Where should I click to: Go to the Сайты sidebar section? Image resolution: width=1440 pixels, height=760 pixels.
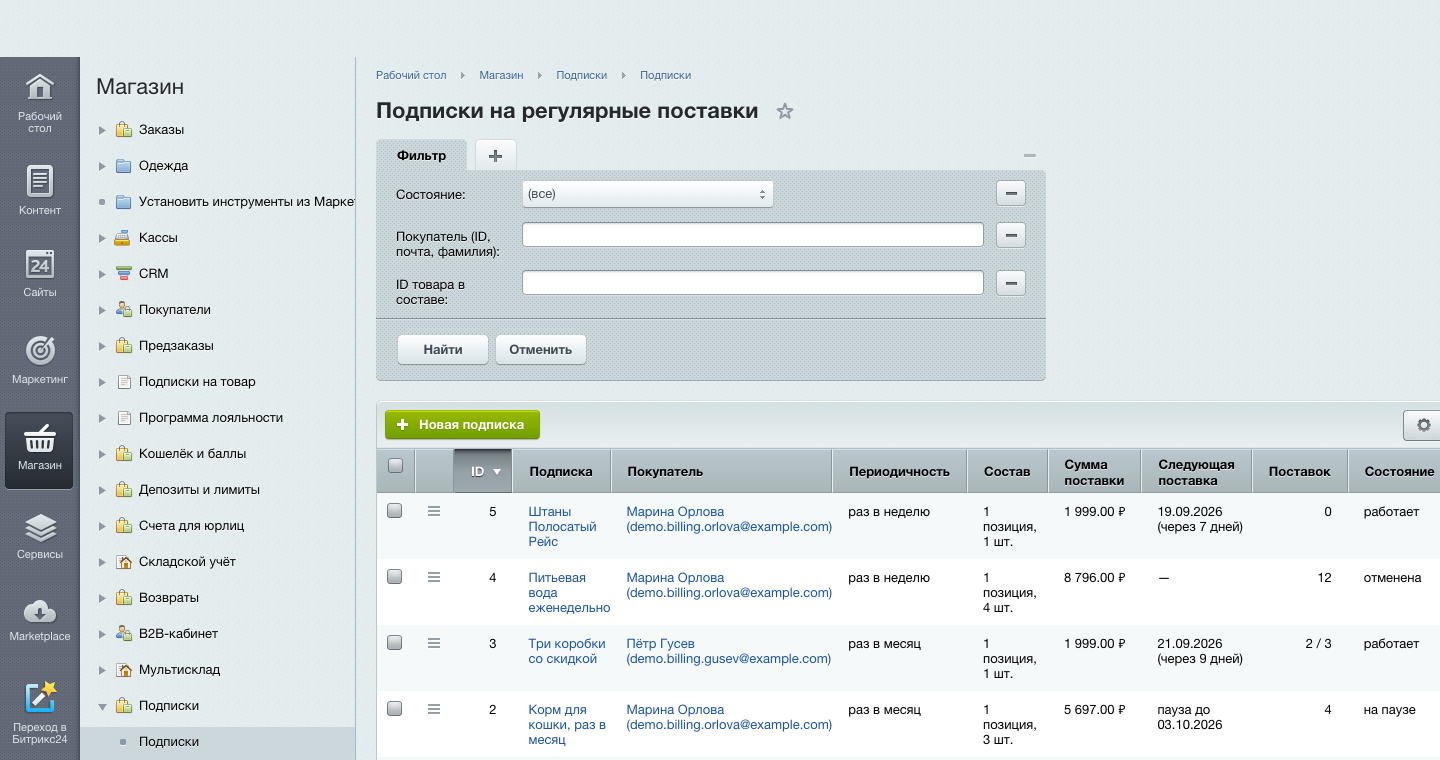tap(39, 272)
